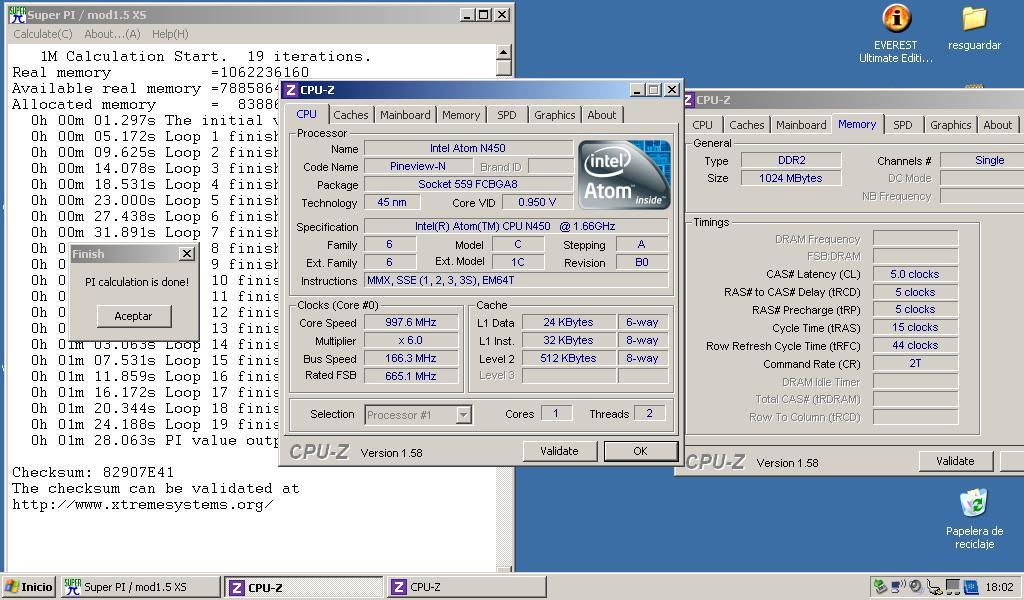
Task: Click the Core Speed value 997.6 MHz
Action: coord(411,323)
